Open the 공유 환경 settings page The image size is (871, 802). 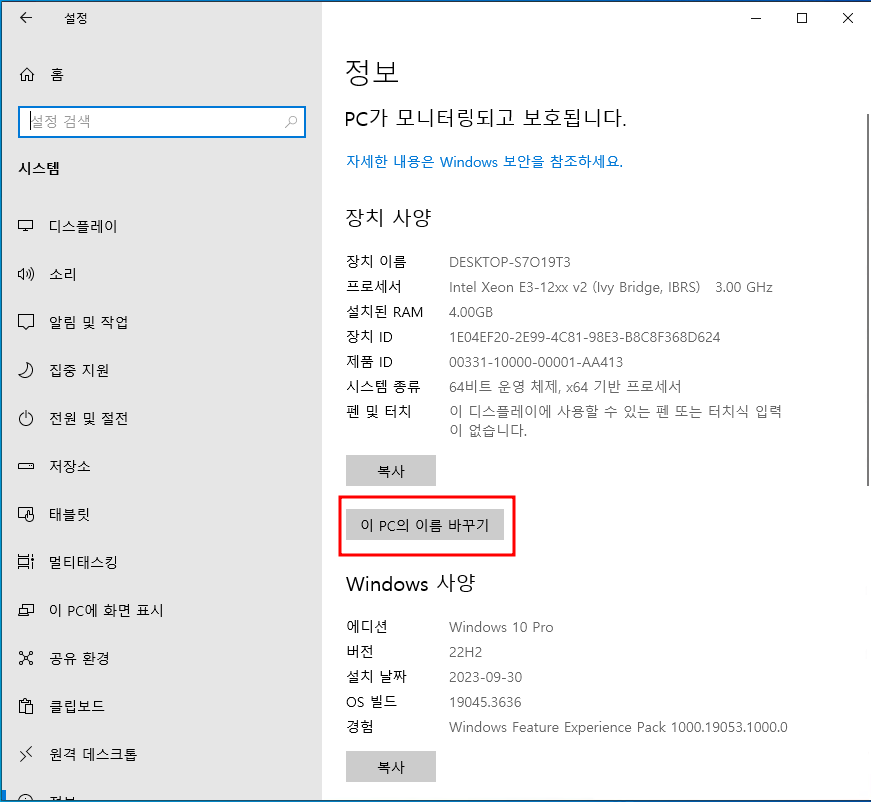pyautogui.click(x=79, y=658)
